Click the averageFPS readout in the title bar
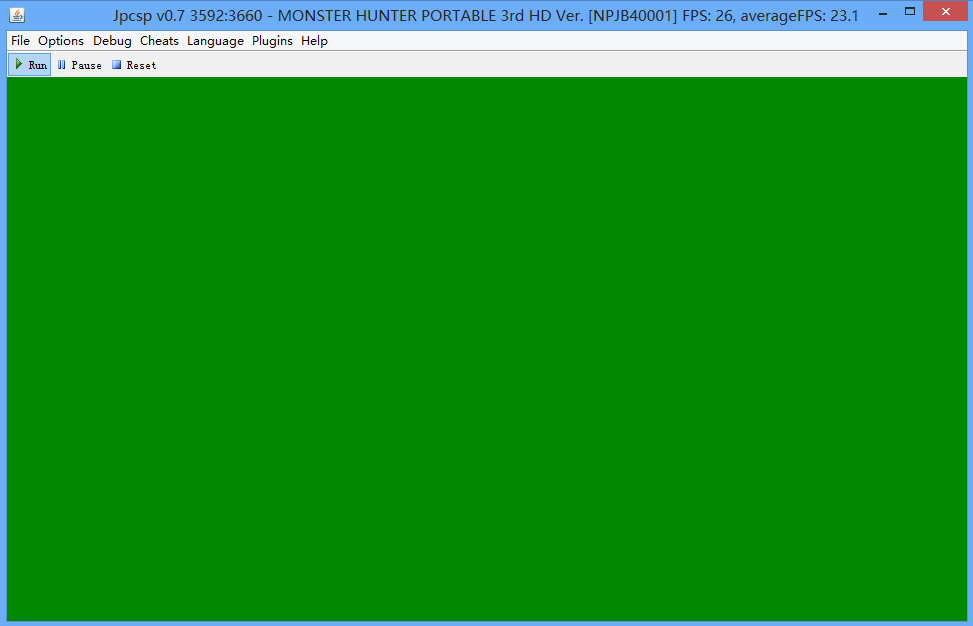 (x=798, y=16)
